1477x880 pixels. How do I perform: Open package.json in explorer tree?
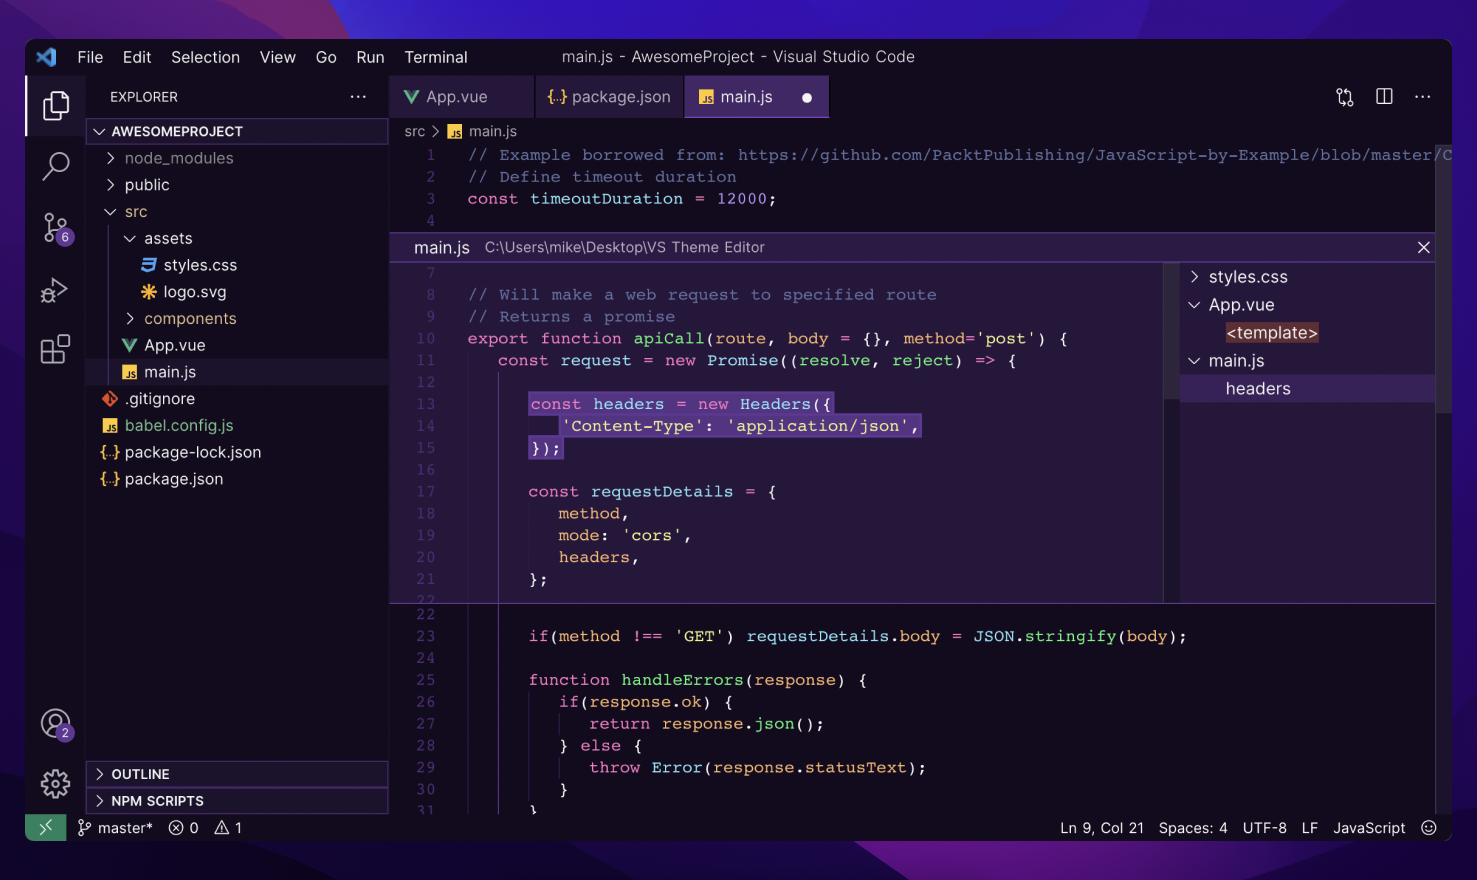click(237, 479)
